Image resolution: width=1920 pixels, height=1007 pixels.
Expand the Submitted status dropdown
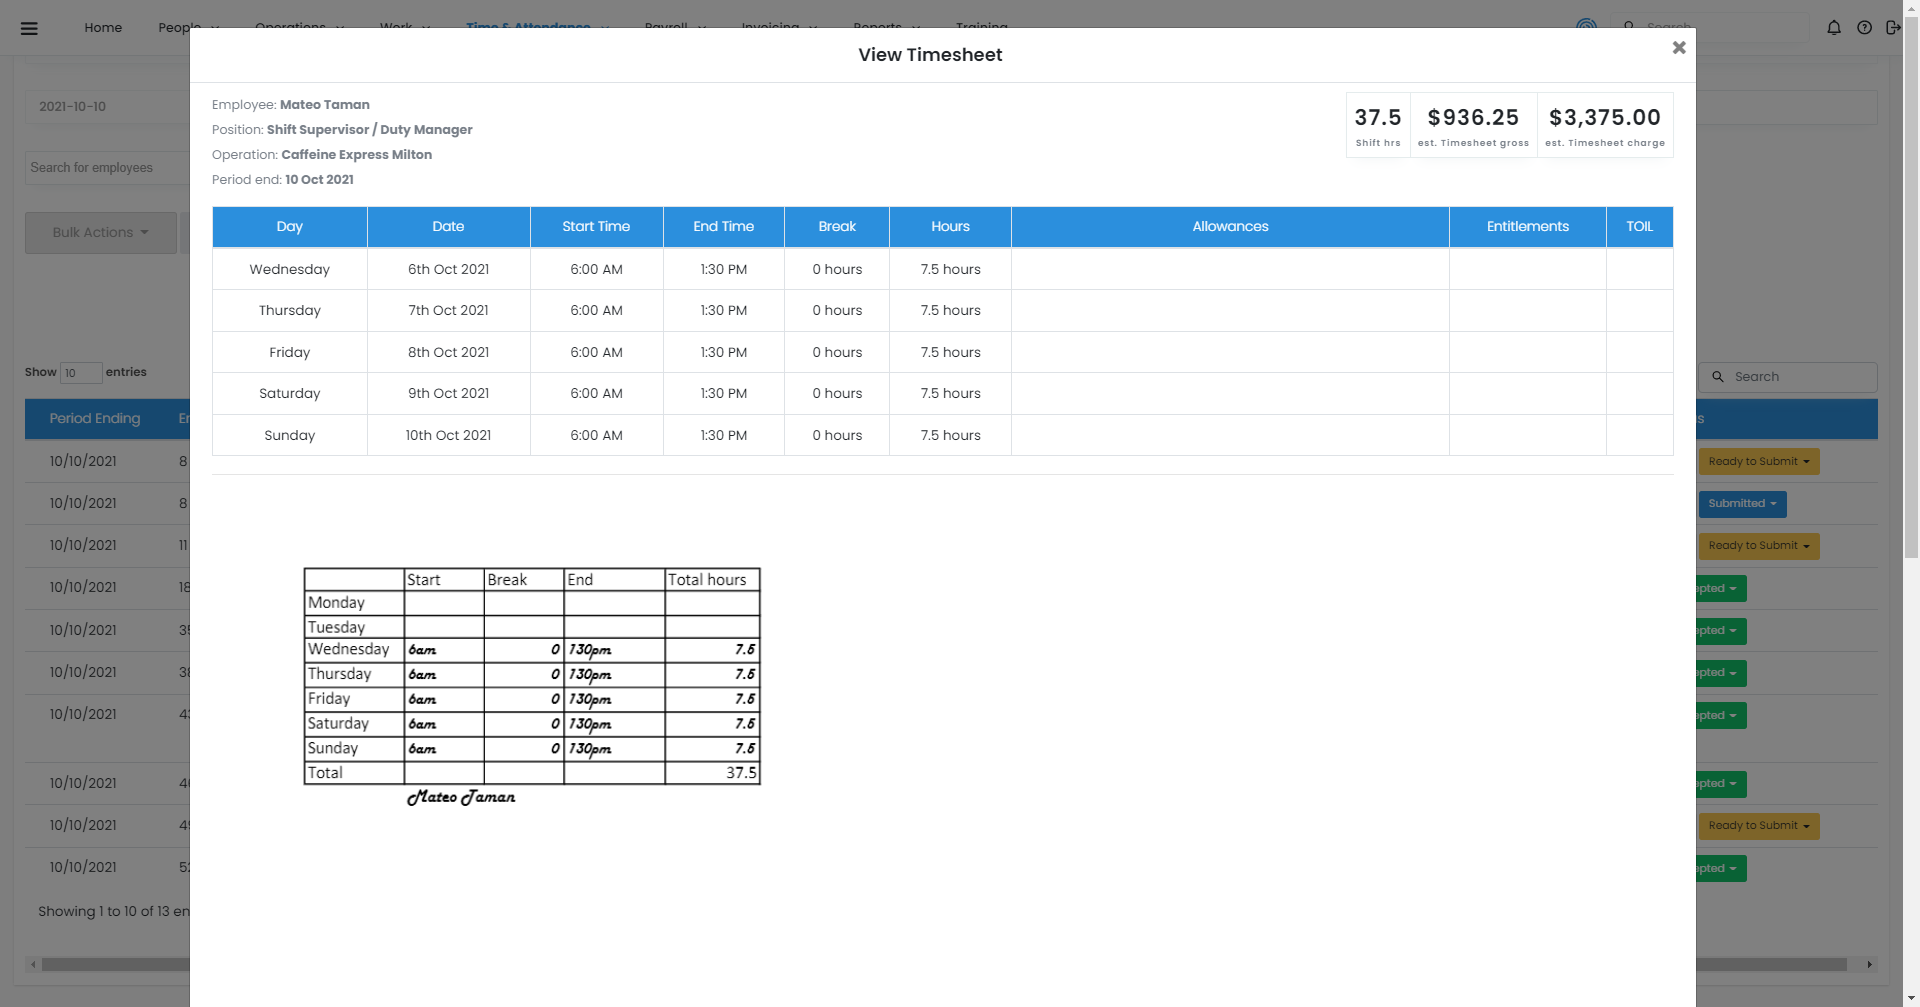[1742, 504]
